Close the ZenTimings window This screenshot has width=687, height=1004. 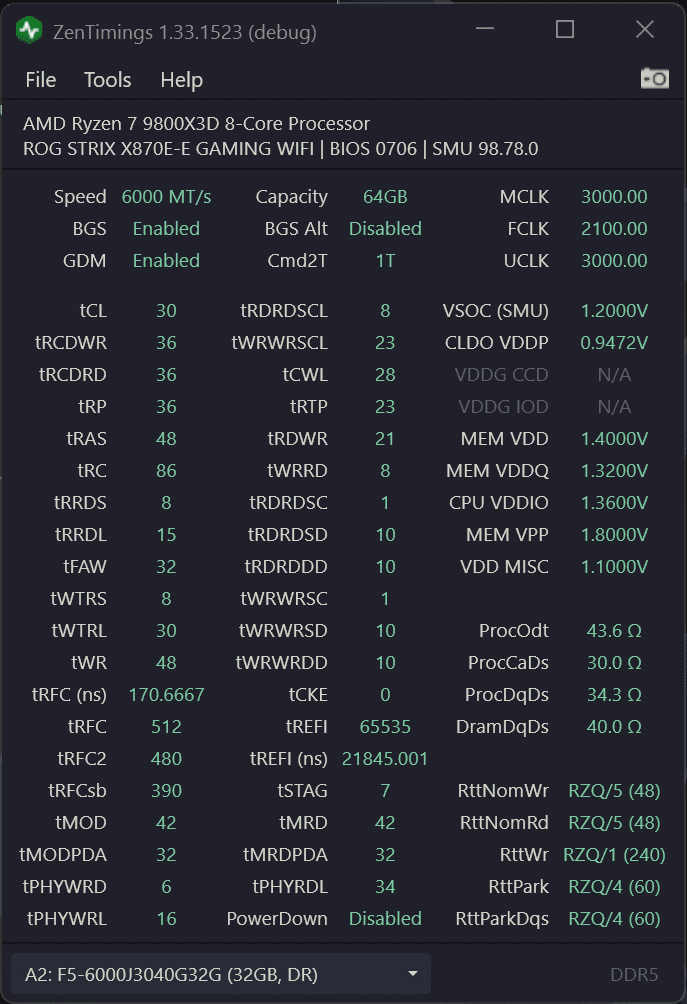tap(645, 30)
